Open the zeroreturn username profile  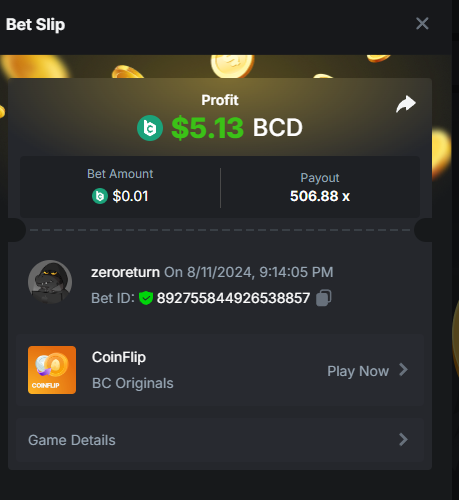125,272
